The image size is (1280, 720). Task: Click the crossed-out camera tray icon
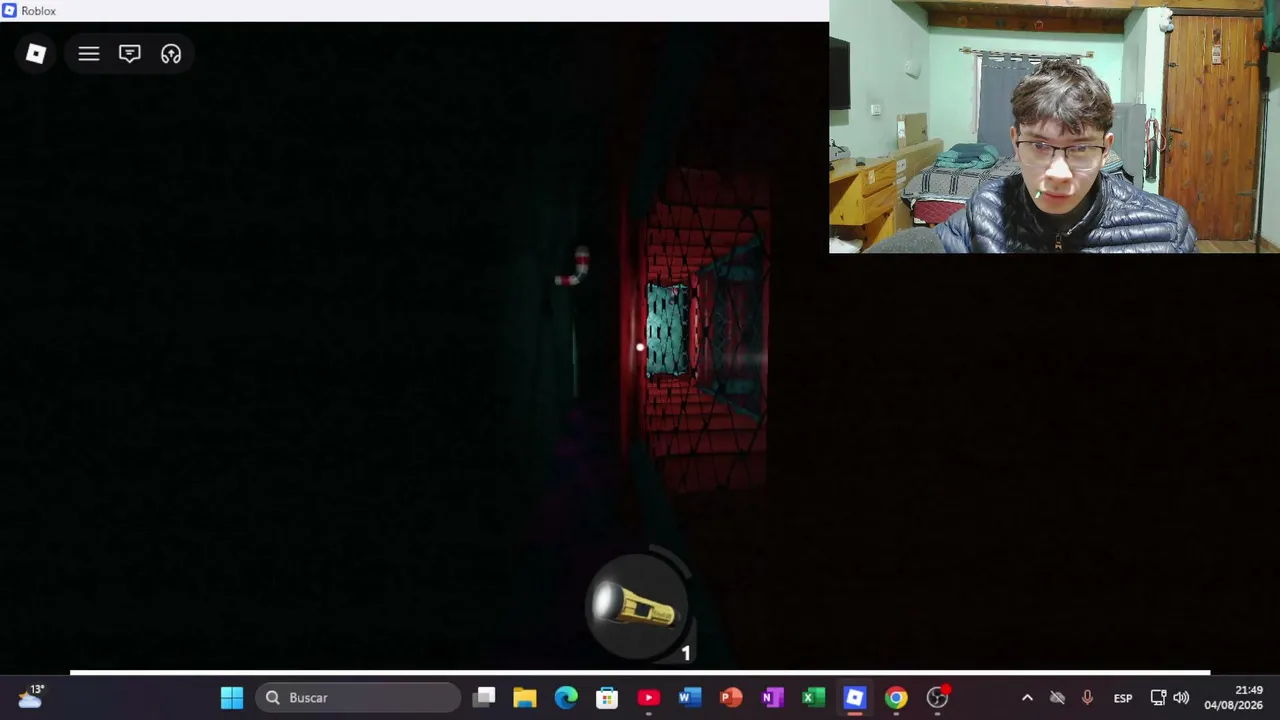pyautogui.click(x=1057, y=698)
